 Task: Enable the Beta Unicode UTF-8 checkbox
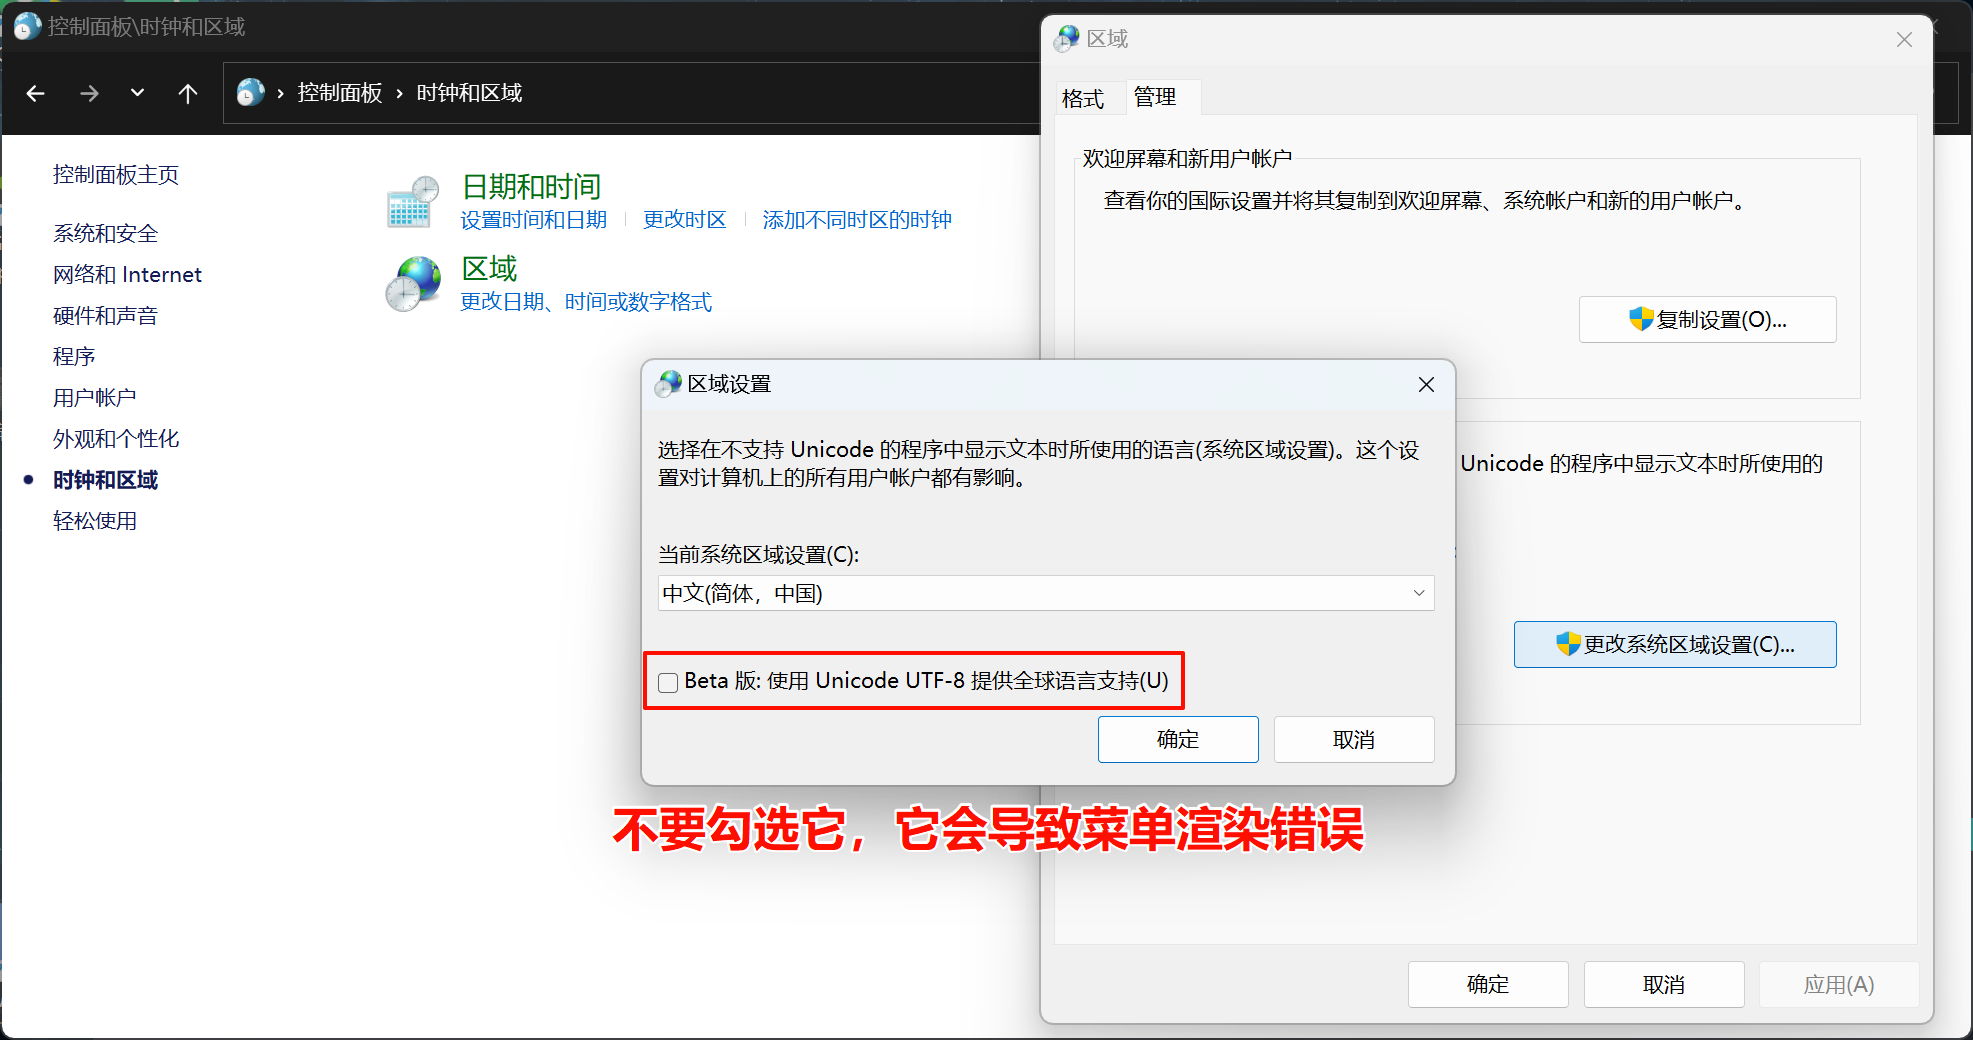[x=668, y=682]
